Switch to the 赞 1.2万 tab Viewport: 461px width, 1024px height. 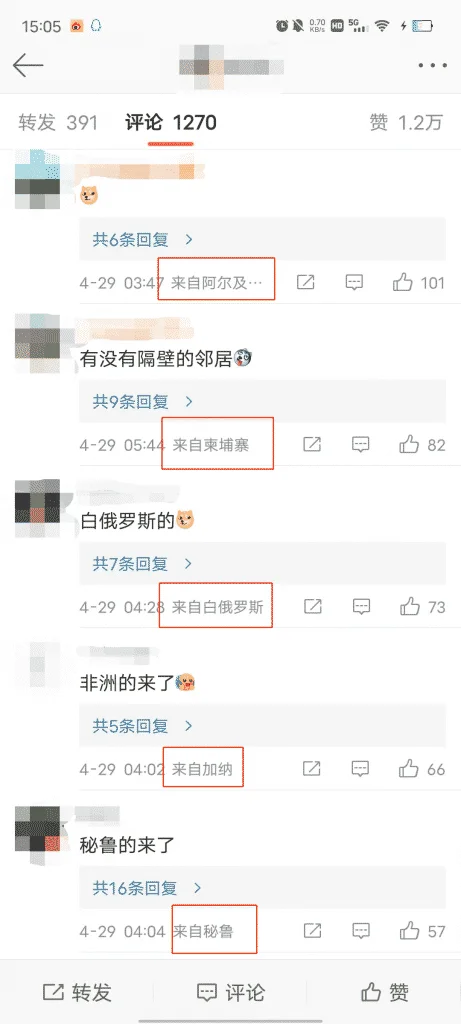[406, 123]
